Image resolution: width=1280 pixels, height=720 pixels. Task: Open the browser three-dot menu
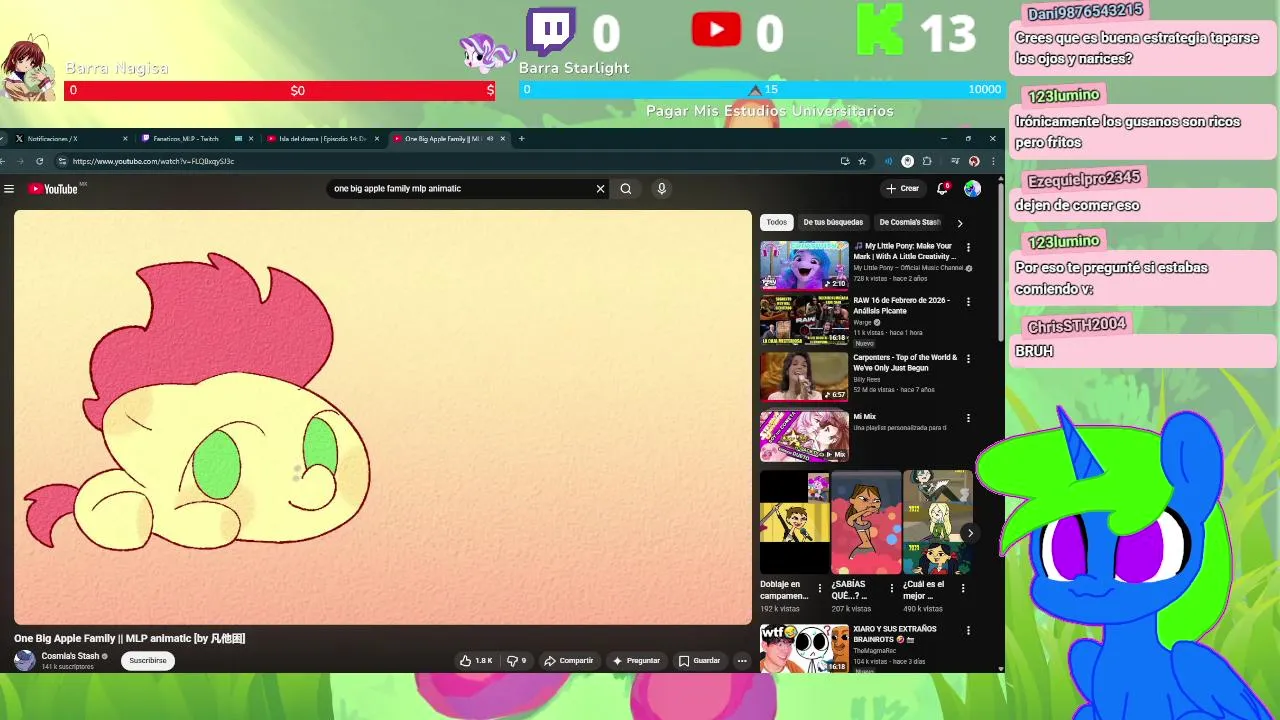point(993,161)
